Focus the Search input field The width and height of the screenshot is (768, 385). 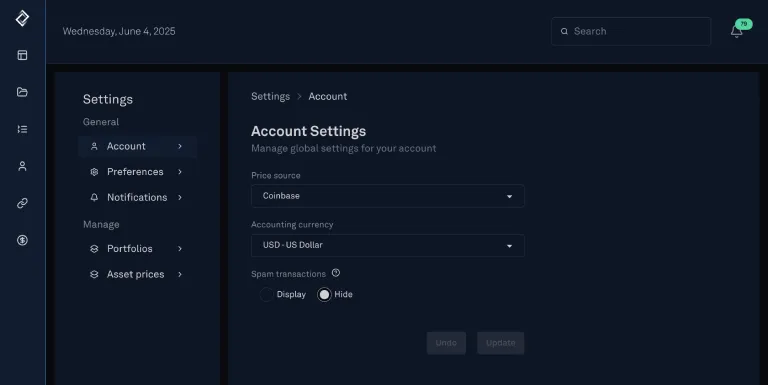[x=631, y=31]
